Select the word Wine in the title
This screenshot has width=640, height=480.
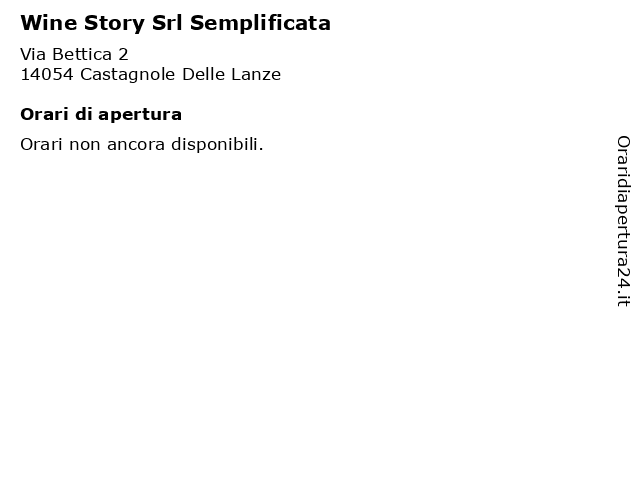click(49, 23)
